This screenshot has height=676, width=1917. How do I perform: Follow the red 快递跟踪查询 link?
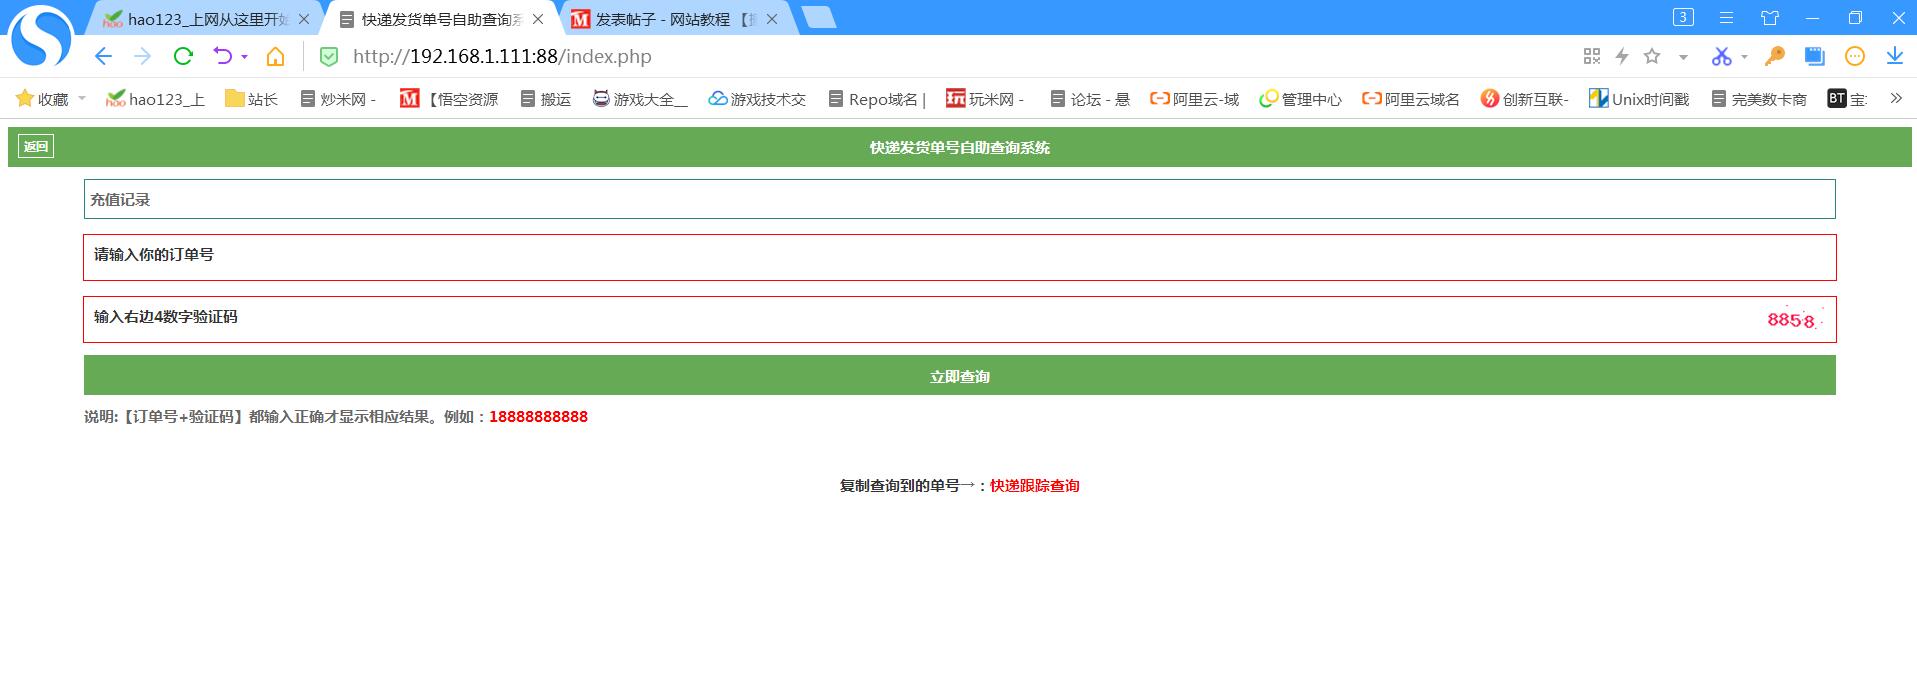click(x=1034, y=486)
